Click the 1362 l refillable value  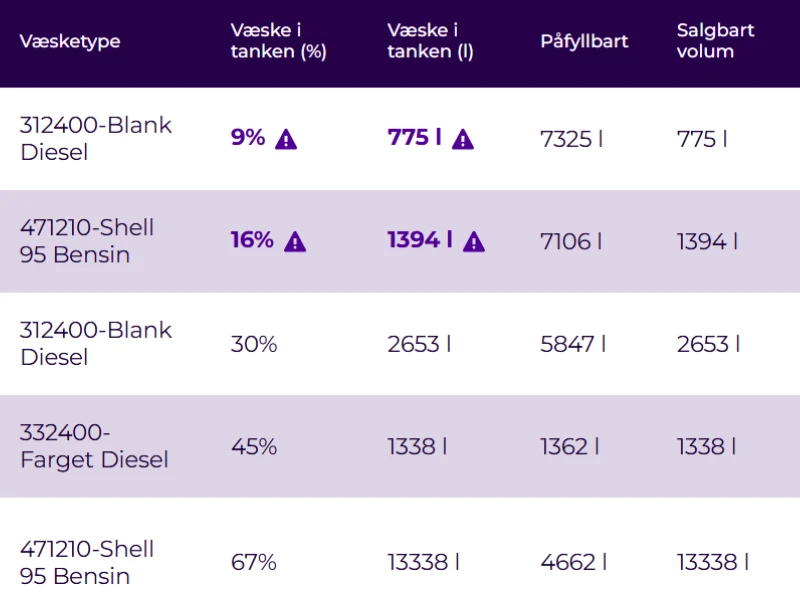tap(569, 446)
